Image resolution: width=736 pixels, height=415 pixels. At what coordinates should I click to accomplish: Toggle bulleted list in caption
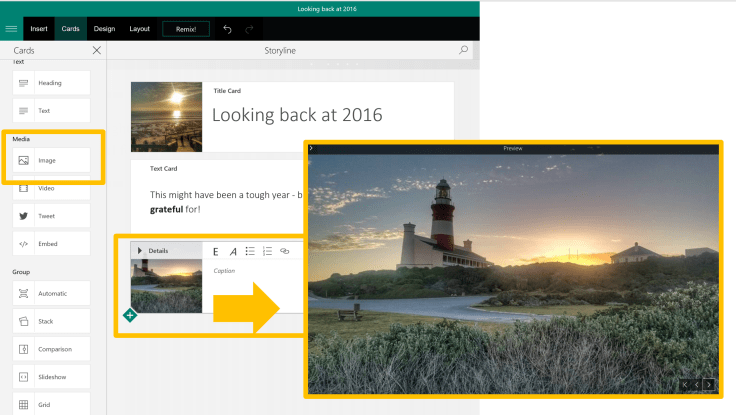click(250, 251)
